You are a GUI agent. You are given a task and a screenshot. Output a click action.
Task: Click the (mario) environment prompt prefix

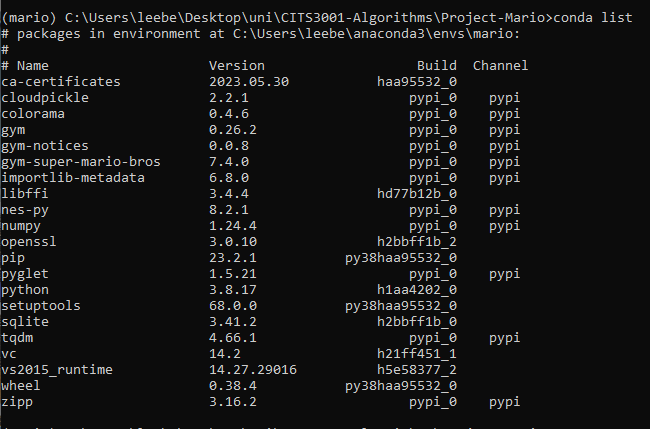pos(29,18)
